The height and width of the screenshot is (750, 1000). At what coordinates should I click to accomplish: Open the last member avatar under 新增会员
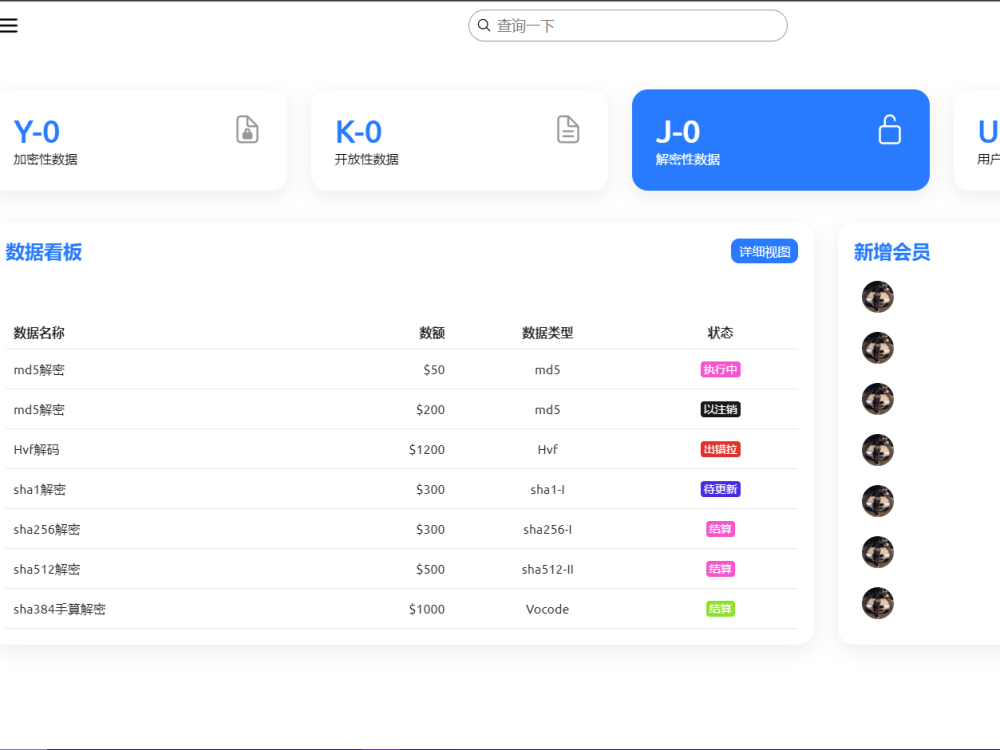click(878, 603)
